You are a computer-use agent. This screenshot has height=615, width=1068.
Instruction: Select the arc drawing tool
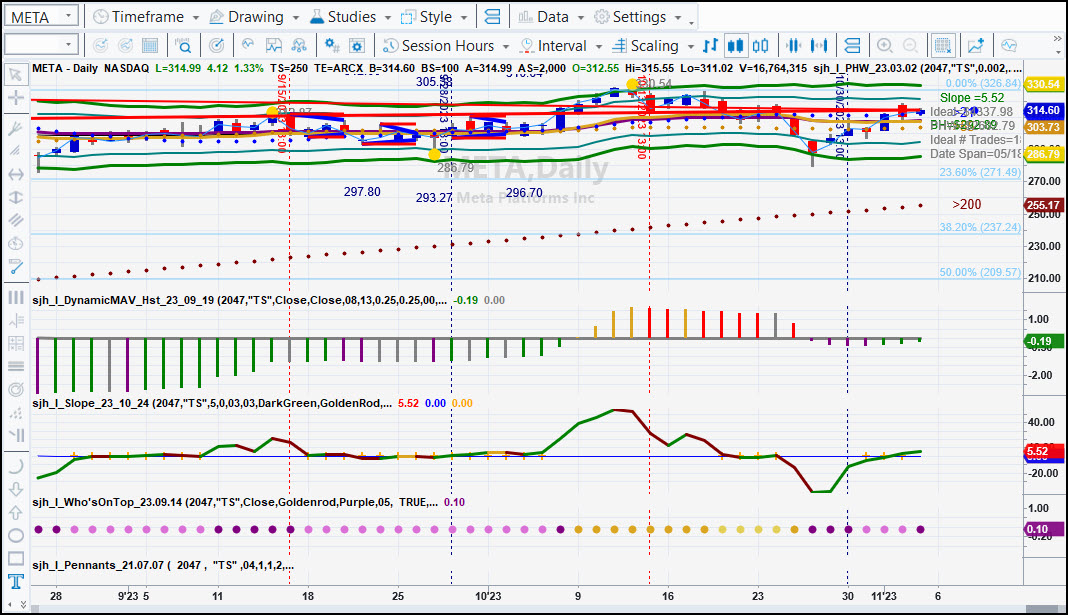coord(16,466)
